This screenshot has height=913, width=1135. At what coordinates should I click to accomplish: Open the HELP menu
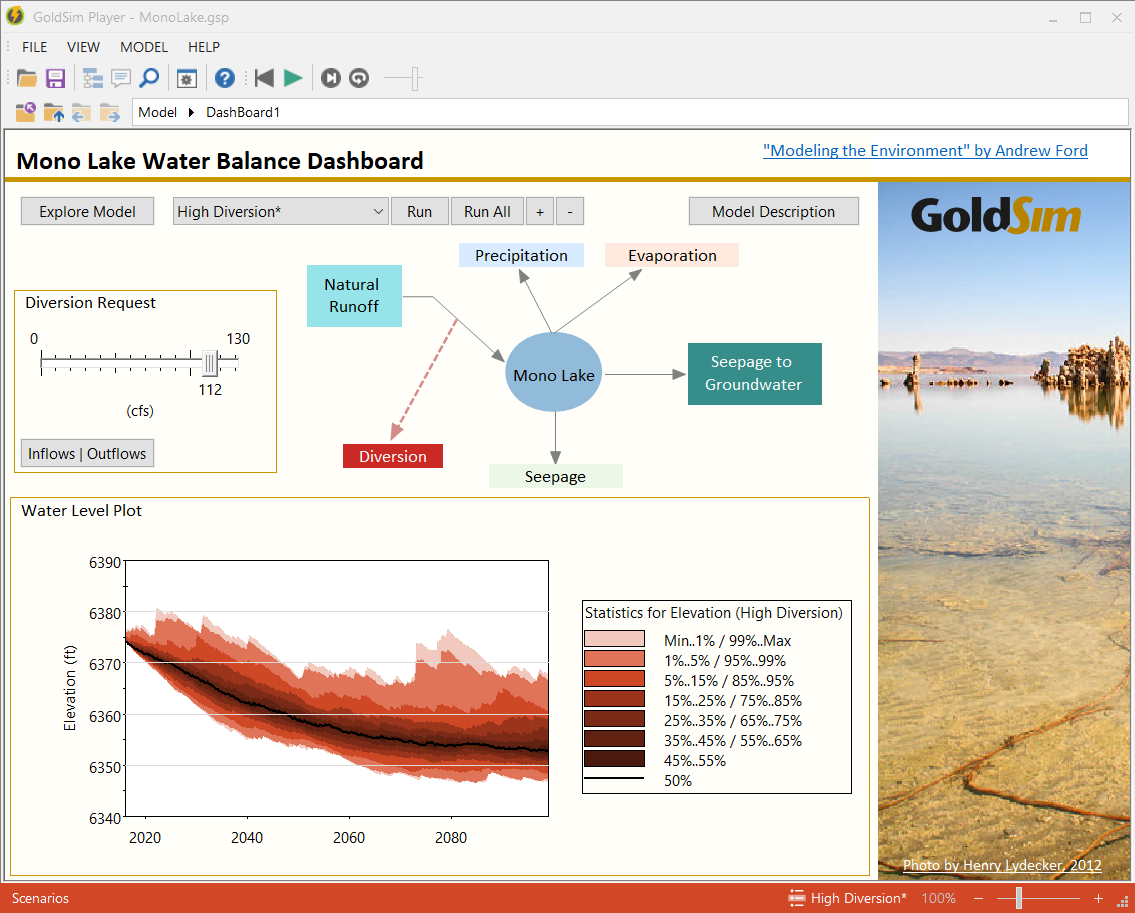(x=204, y=47)
